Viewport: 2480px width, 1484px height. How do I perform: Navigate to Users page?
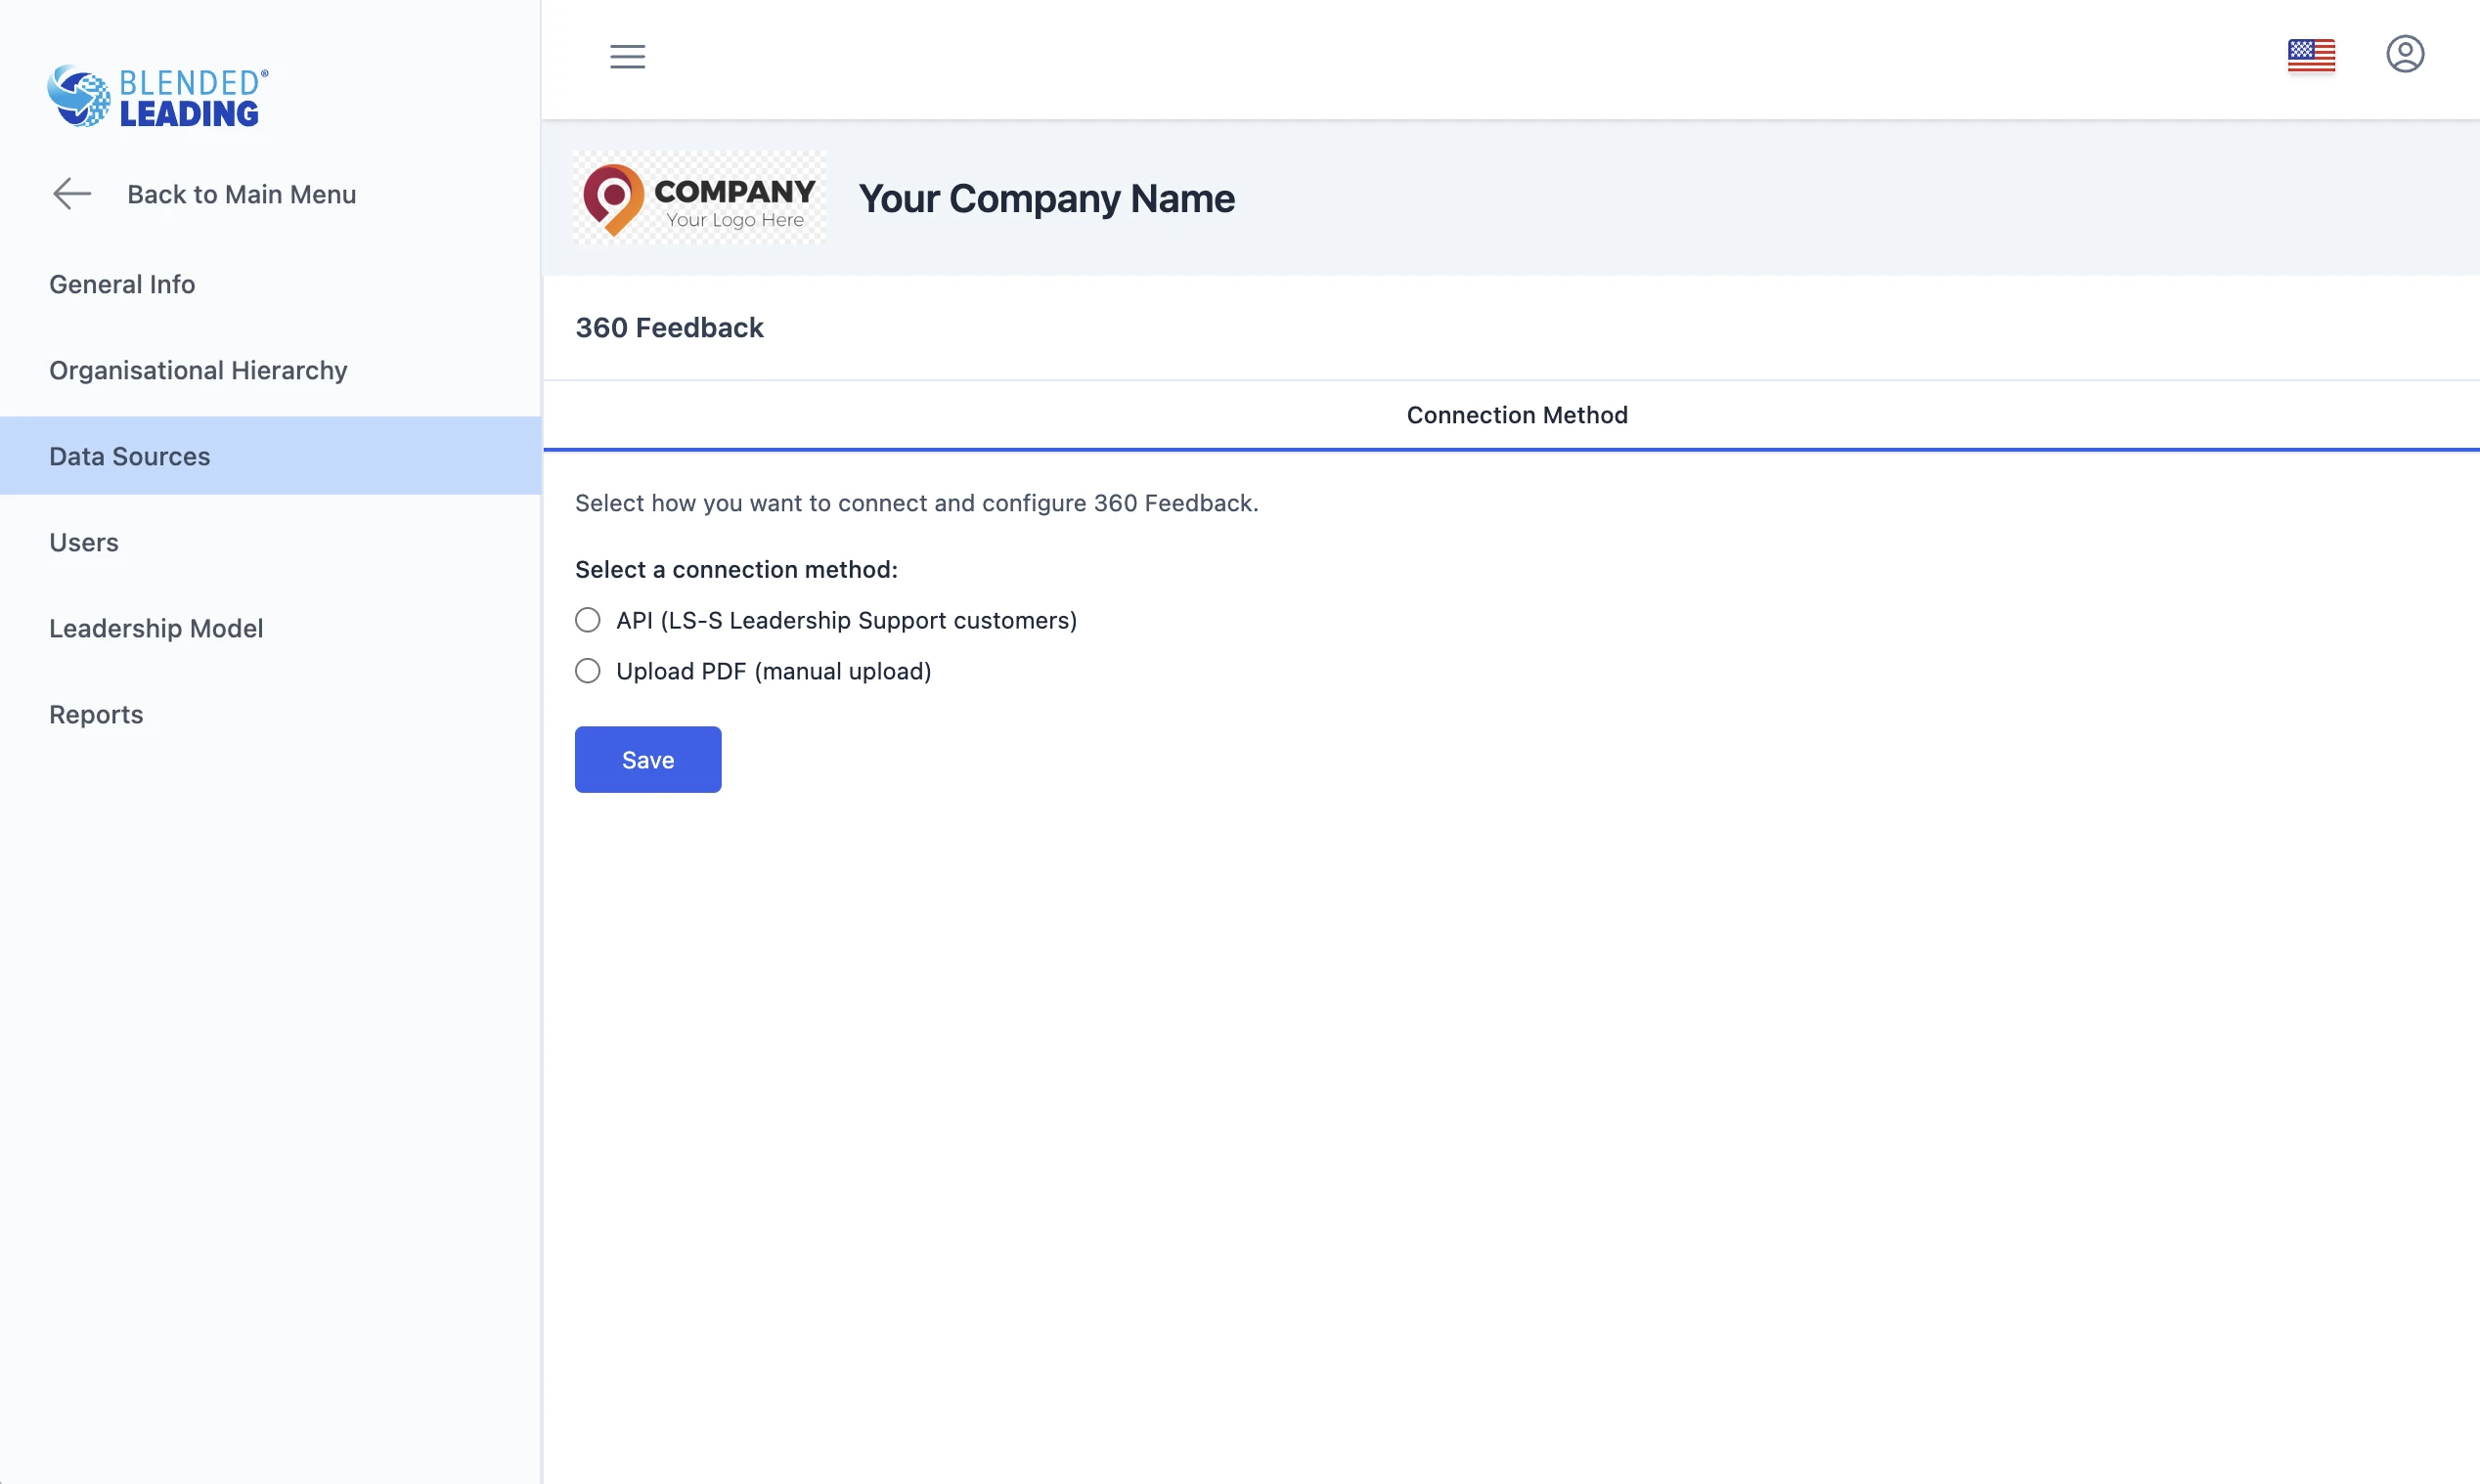84,542
